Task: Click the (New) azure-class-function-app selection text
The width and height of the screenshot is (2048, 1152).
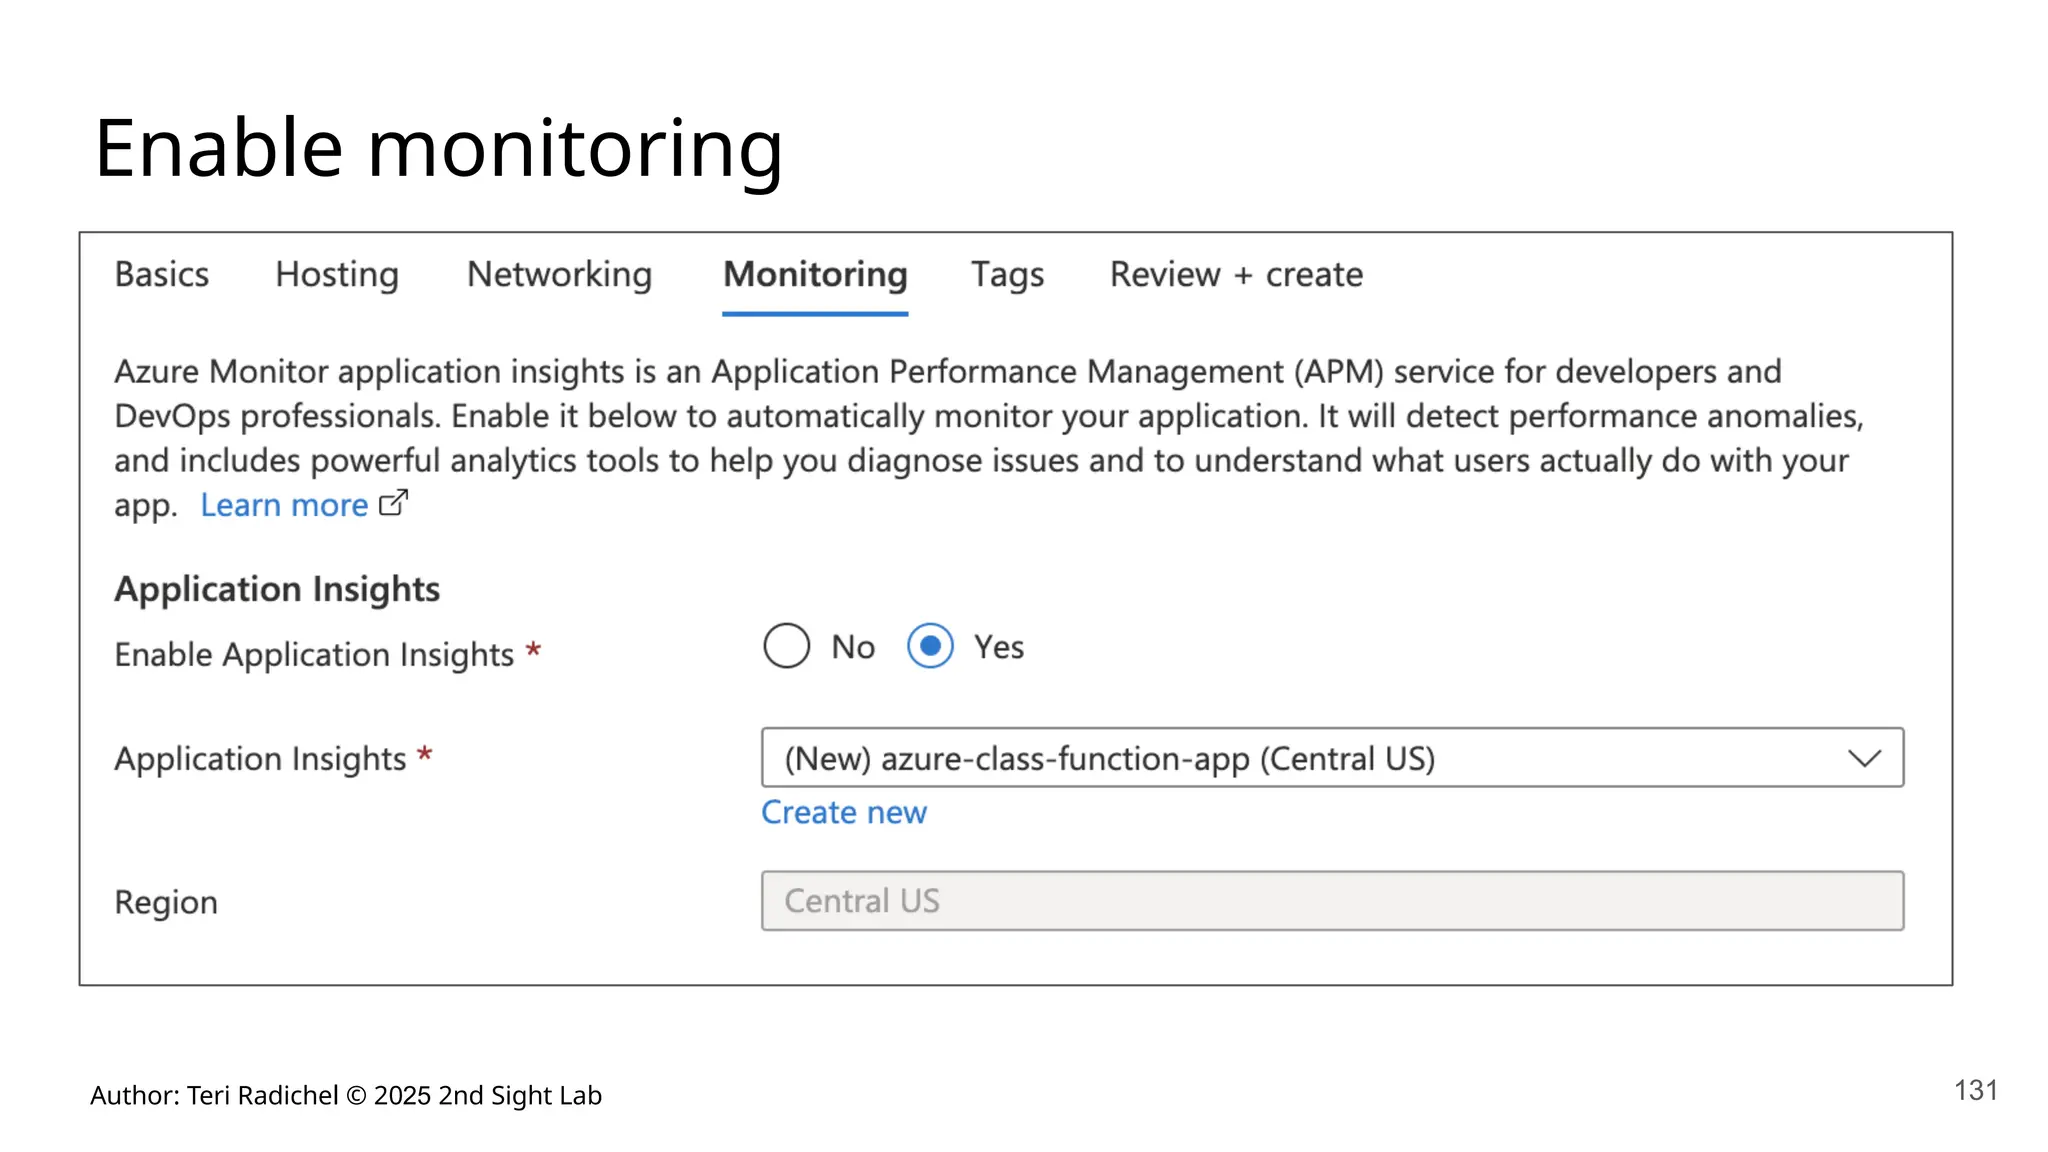Action: click(1109, 759)
